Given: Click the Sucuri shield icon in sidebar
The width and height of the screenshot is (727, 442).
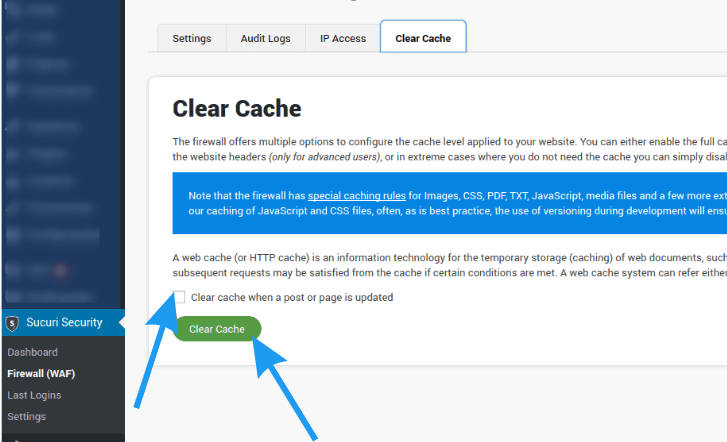Looking at the screenshot, I should (x=12, y=323).
